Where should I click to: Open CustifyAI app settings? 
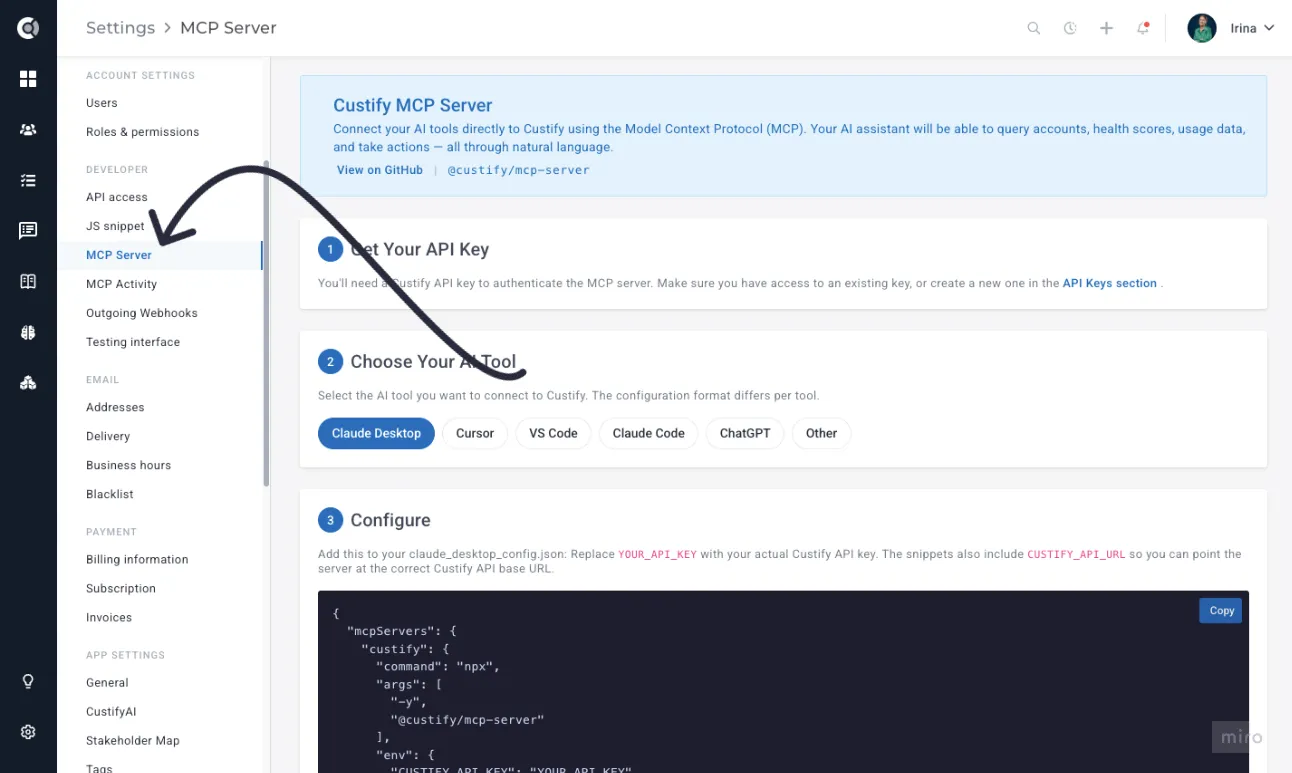click(x=111, y=711)
